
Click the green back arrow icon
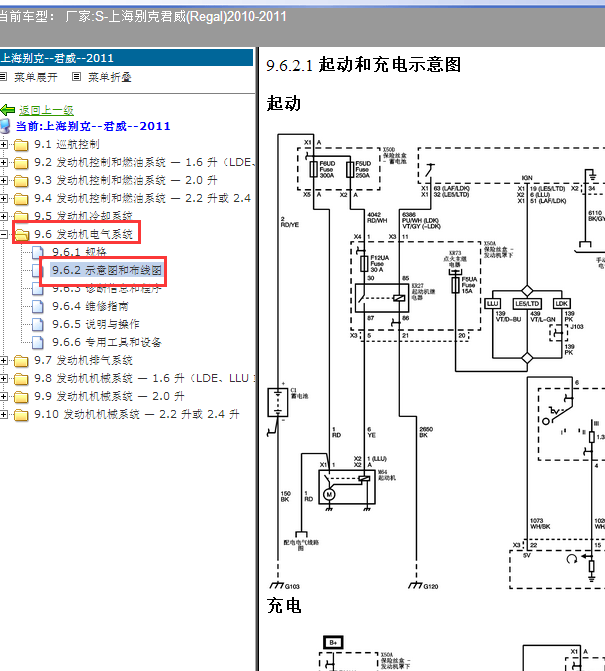pyautogui.click(x=8, y=110)
